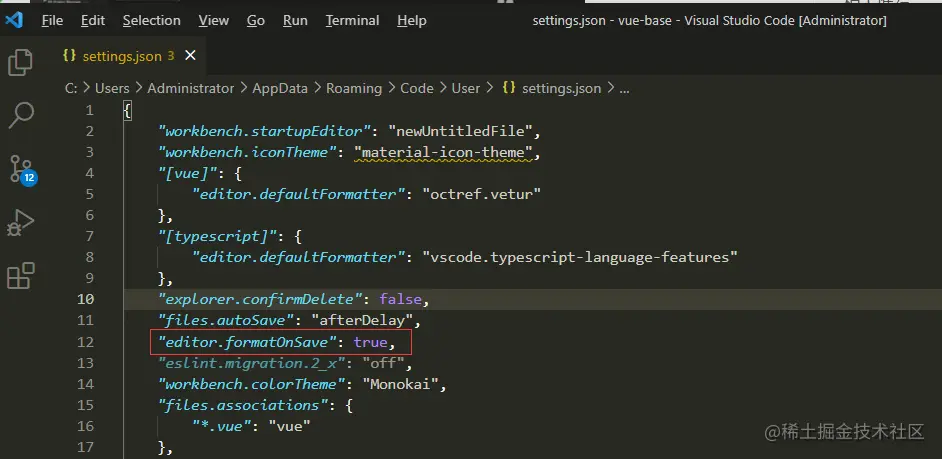Image resolution: width=942 pixels, height=459 pixels.
Task: Click the false value on line 10
Action: click(x=400, y=299)
